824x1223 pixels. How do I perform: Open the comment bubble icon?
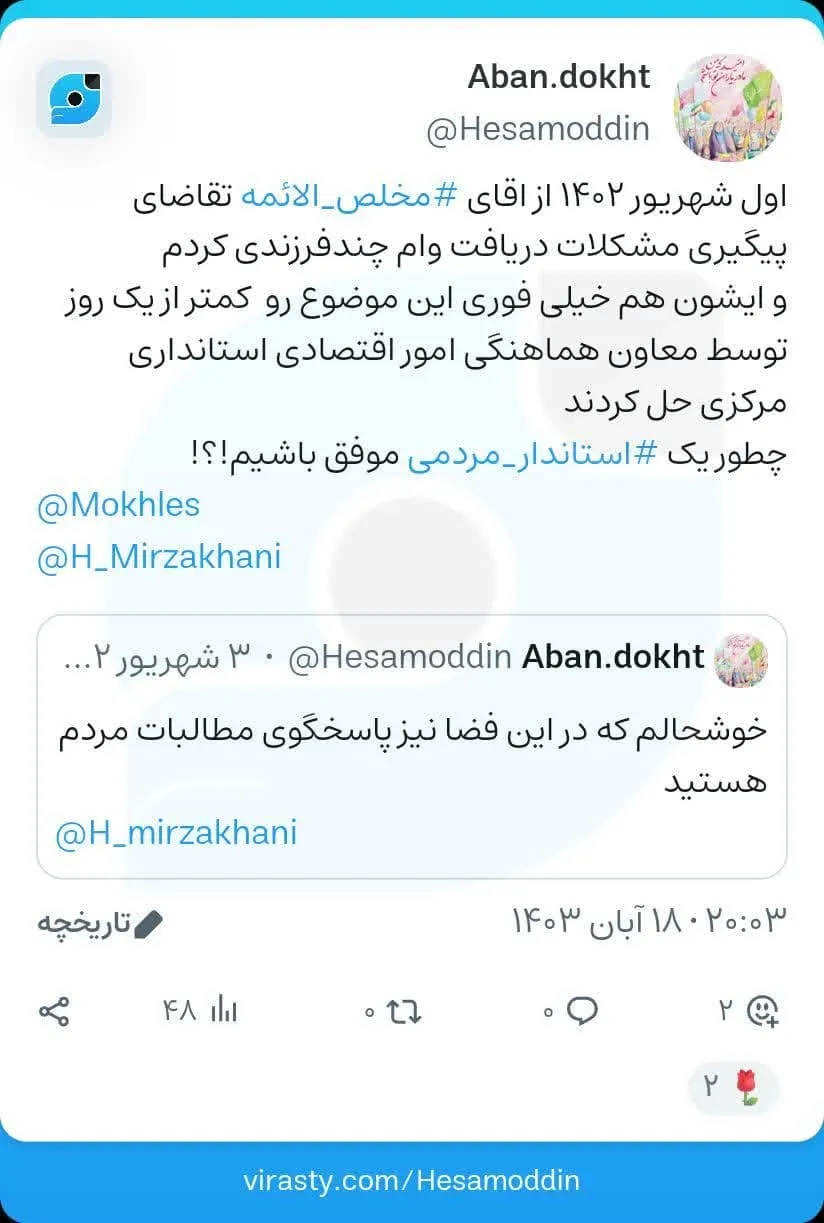coord(582,1010)
